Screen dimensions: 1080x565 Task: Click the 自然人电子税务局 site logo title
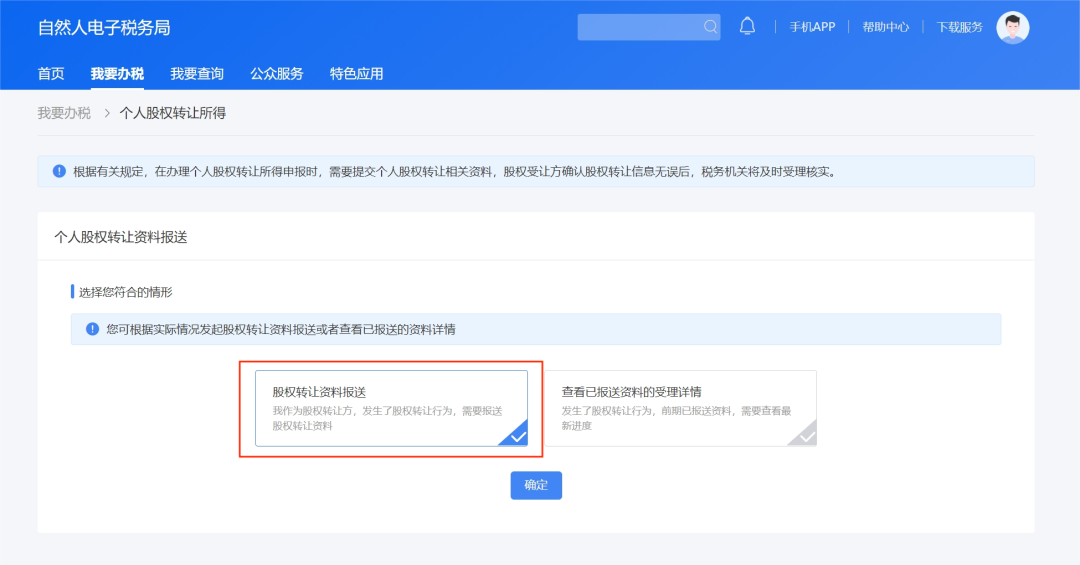[x=104, y=28]
